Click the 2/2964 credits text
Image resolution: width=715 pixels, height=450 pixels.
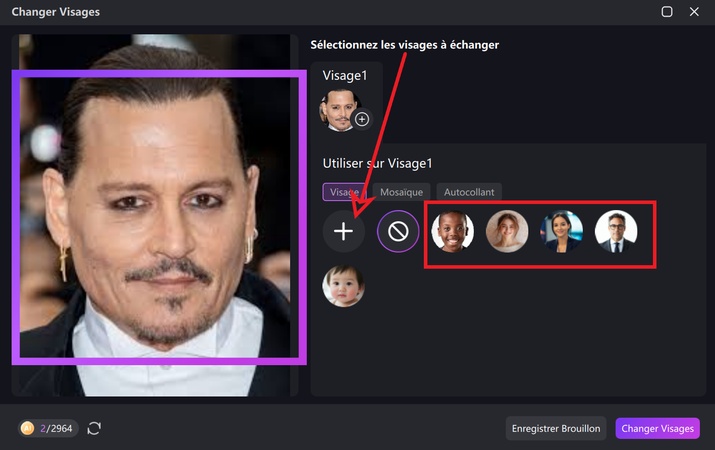(56, 429)
